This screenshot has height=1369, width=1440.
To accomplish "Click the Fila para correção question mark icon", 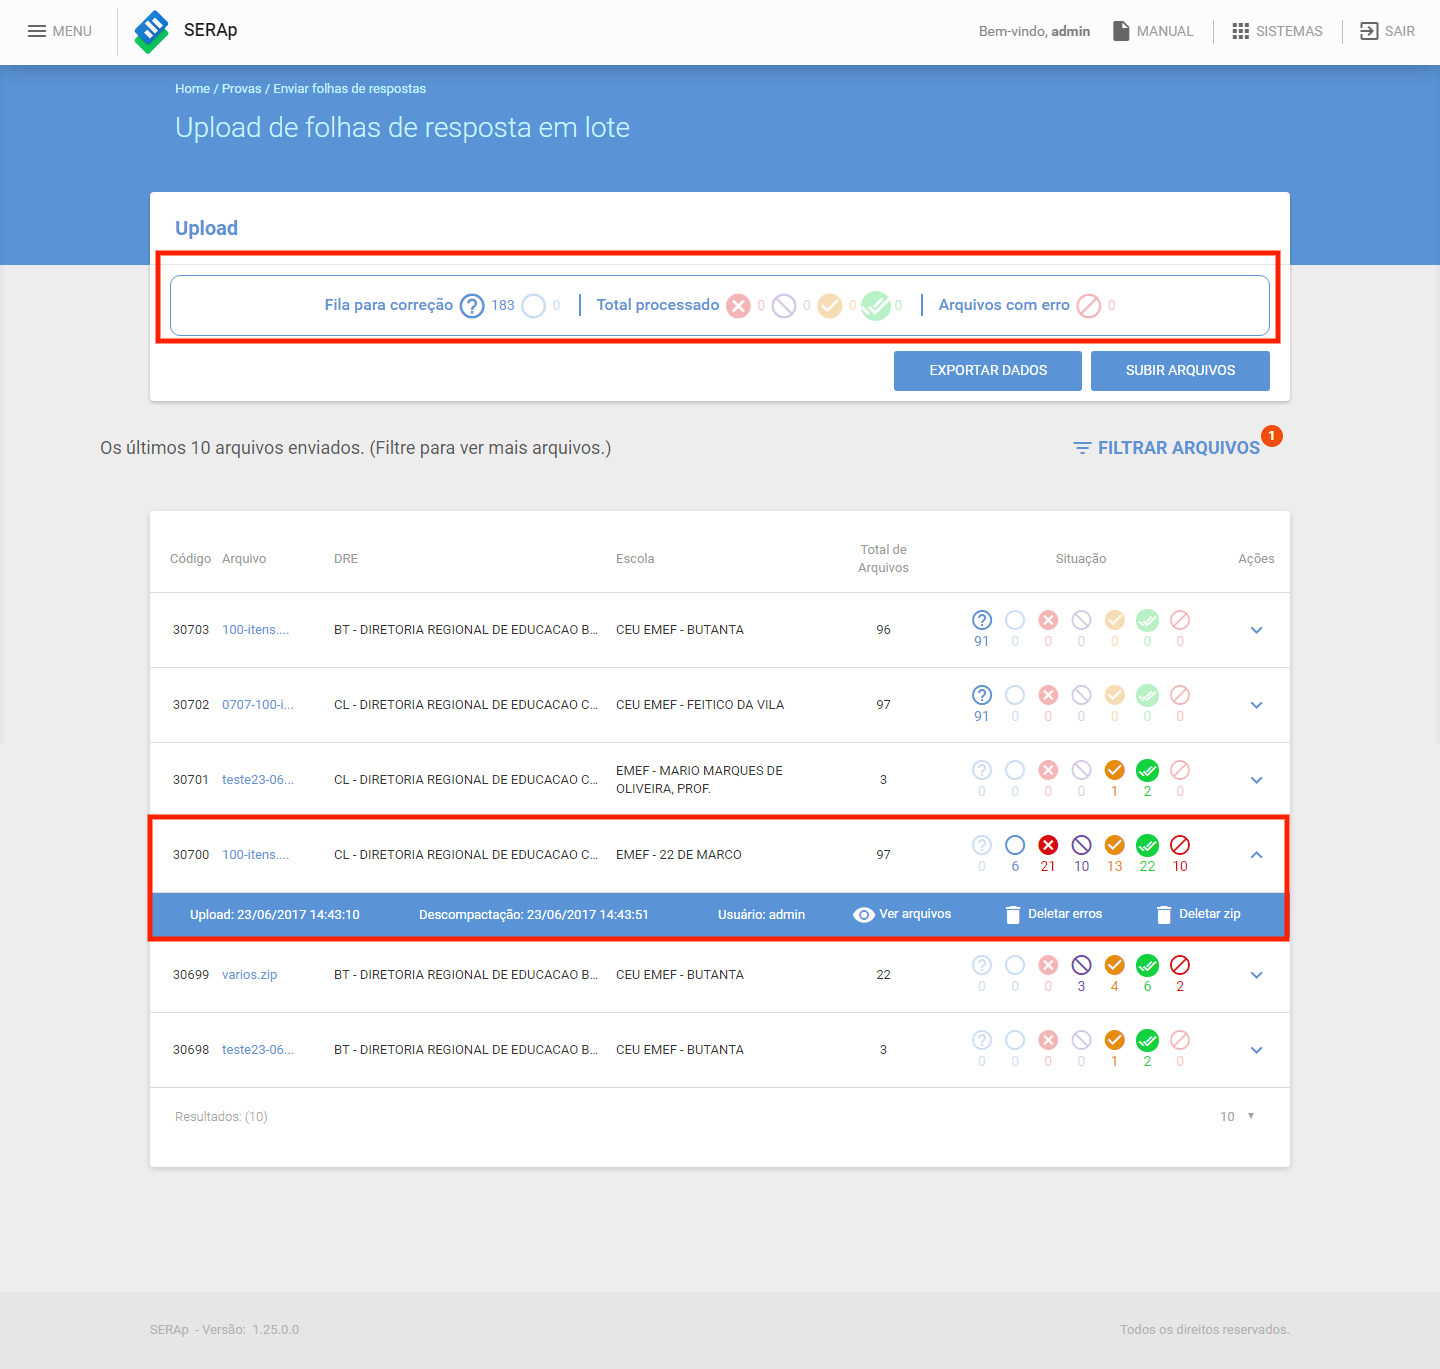I will pyautogui.click(x=472, y=305).
